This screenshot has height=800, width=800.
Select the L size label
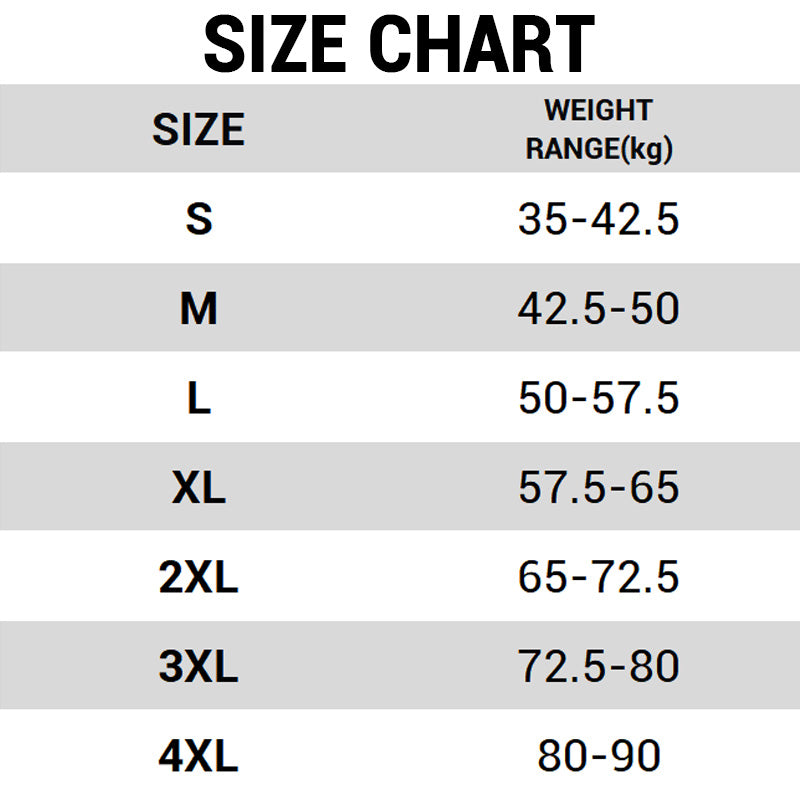pos(199,399)
